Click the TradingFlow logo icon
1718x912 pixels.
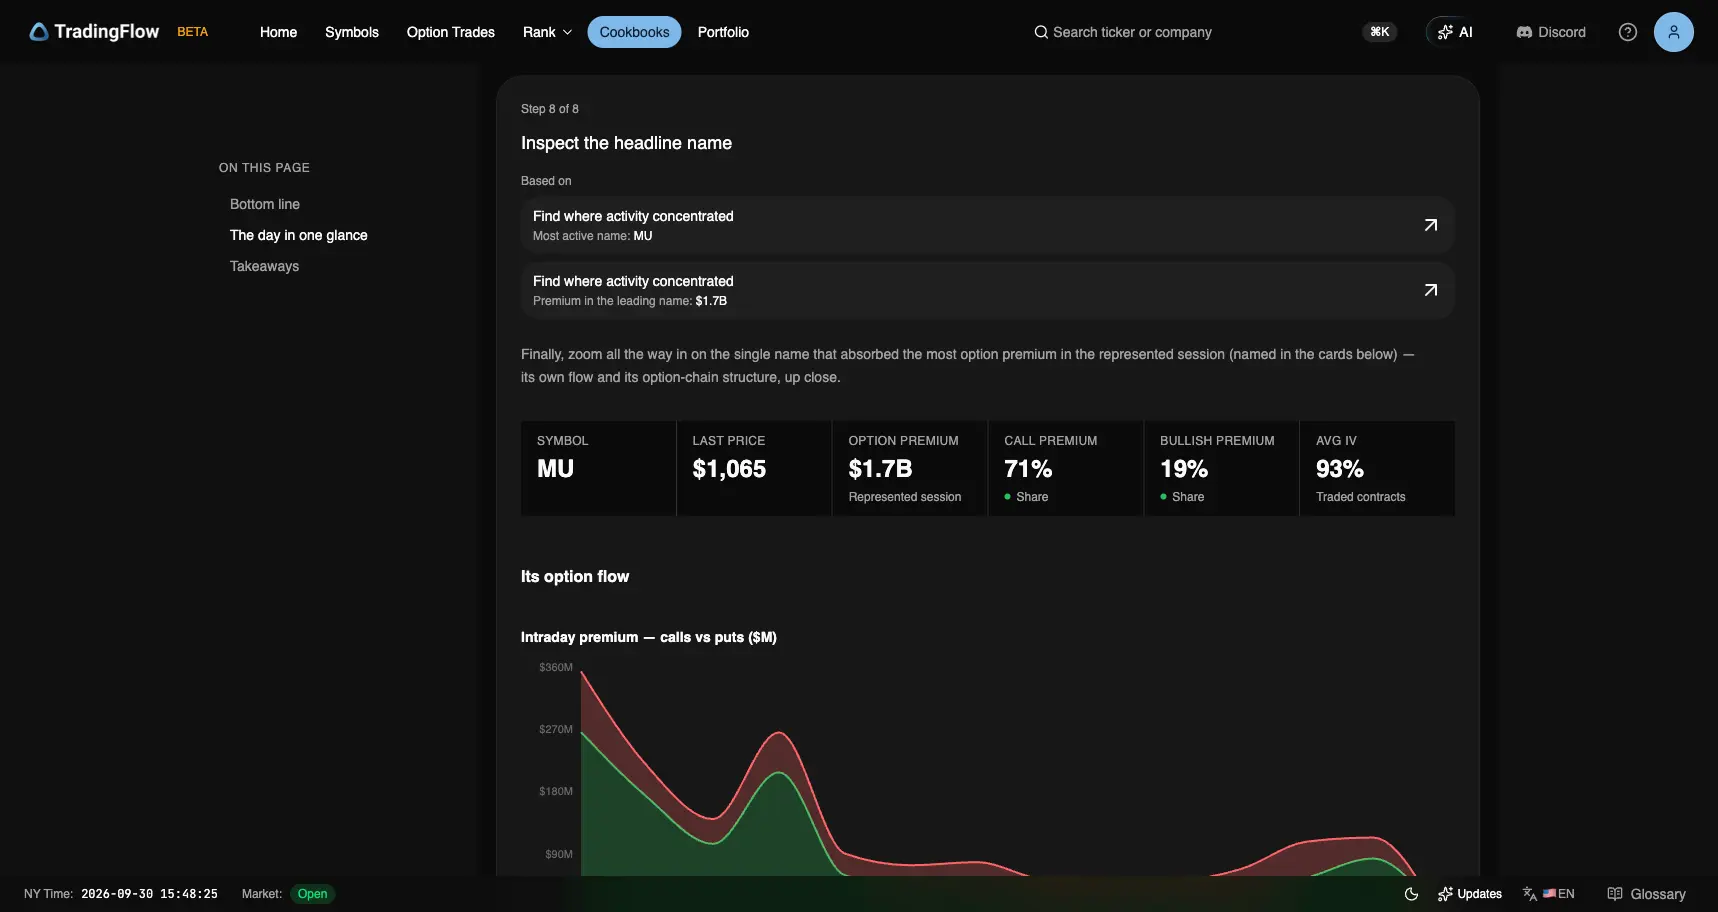pos(39,32)
